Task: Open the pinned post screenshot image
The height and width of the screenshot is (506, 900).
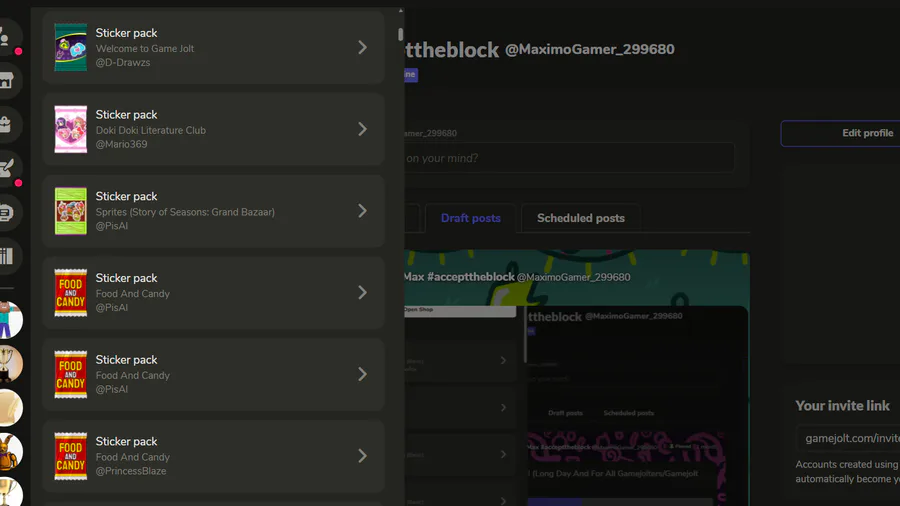Action: point(576,406)
